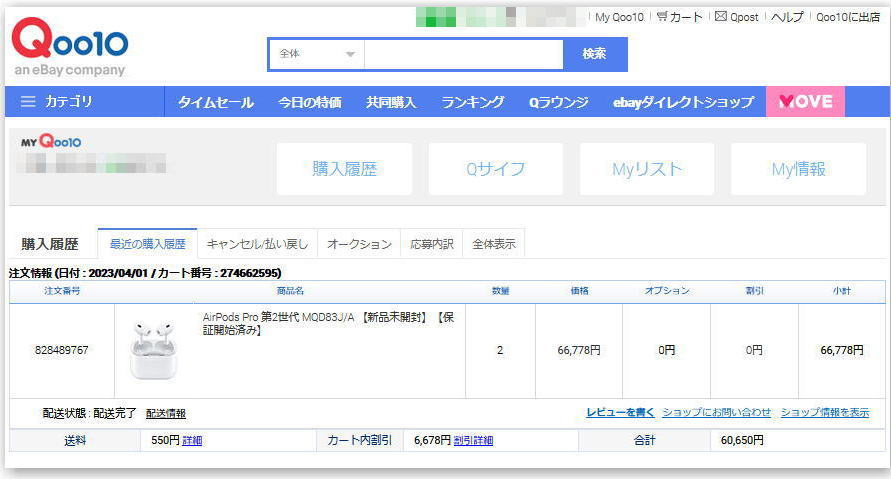The image size is (891, 479).
Task: Open the カート cart icon link
Action: 680,17
